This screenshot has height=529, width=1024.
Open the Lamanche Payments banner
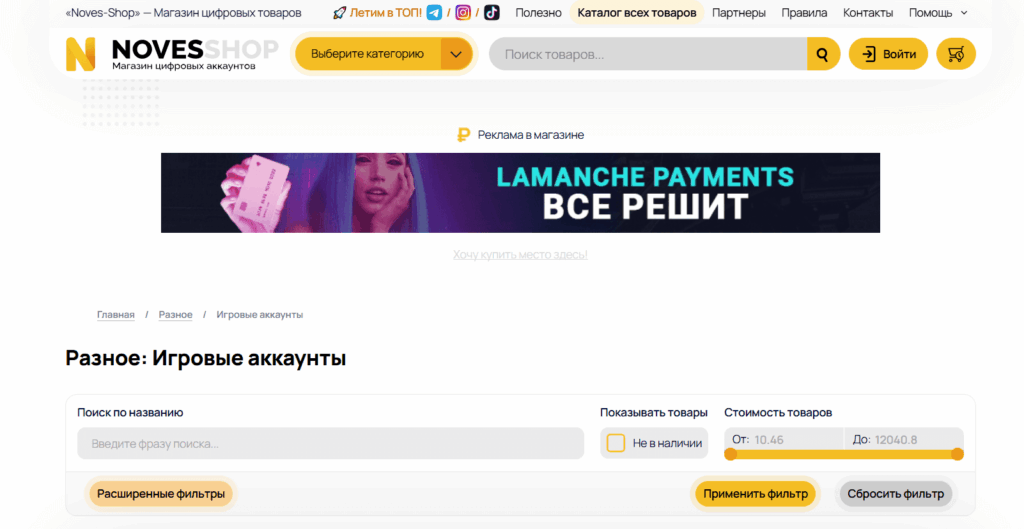(x=520, y=193)
